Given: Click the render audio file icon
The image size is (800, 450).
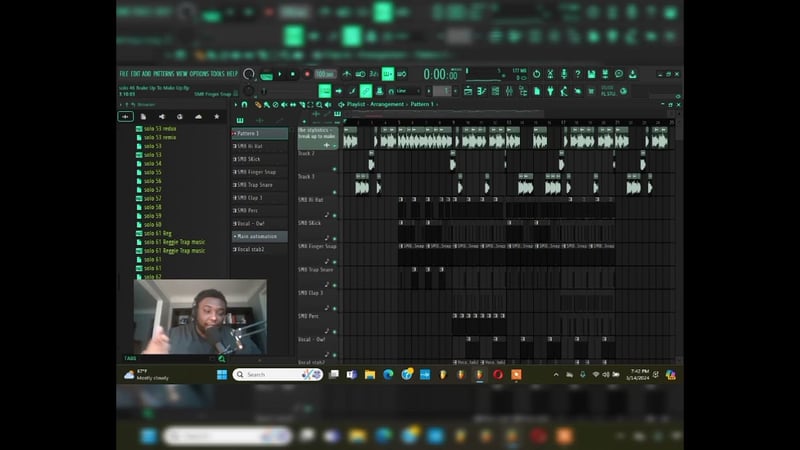Looking at the screenshot, I should coord(605,74).
